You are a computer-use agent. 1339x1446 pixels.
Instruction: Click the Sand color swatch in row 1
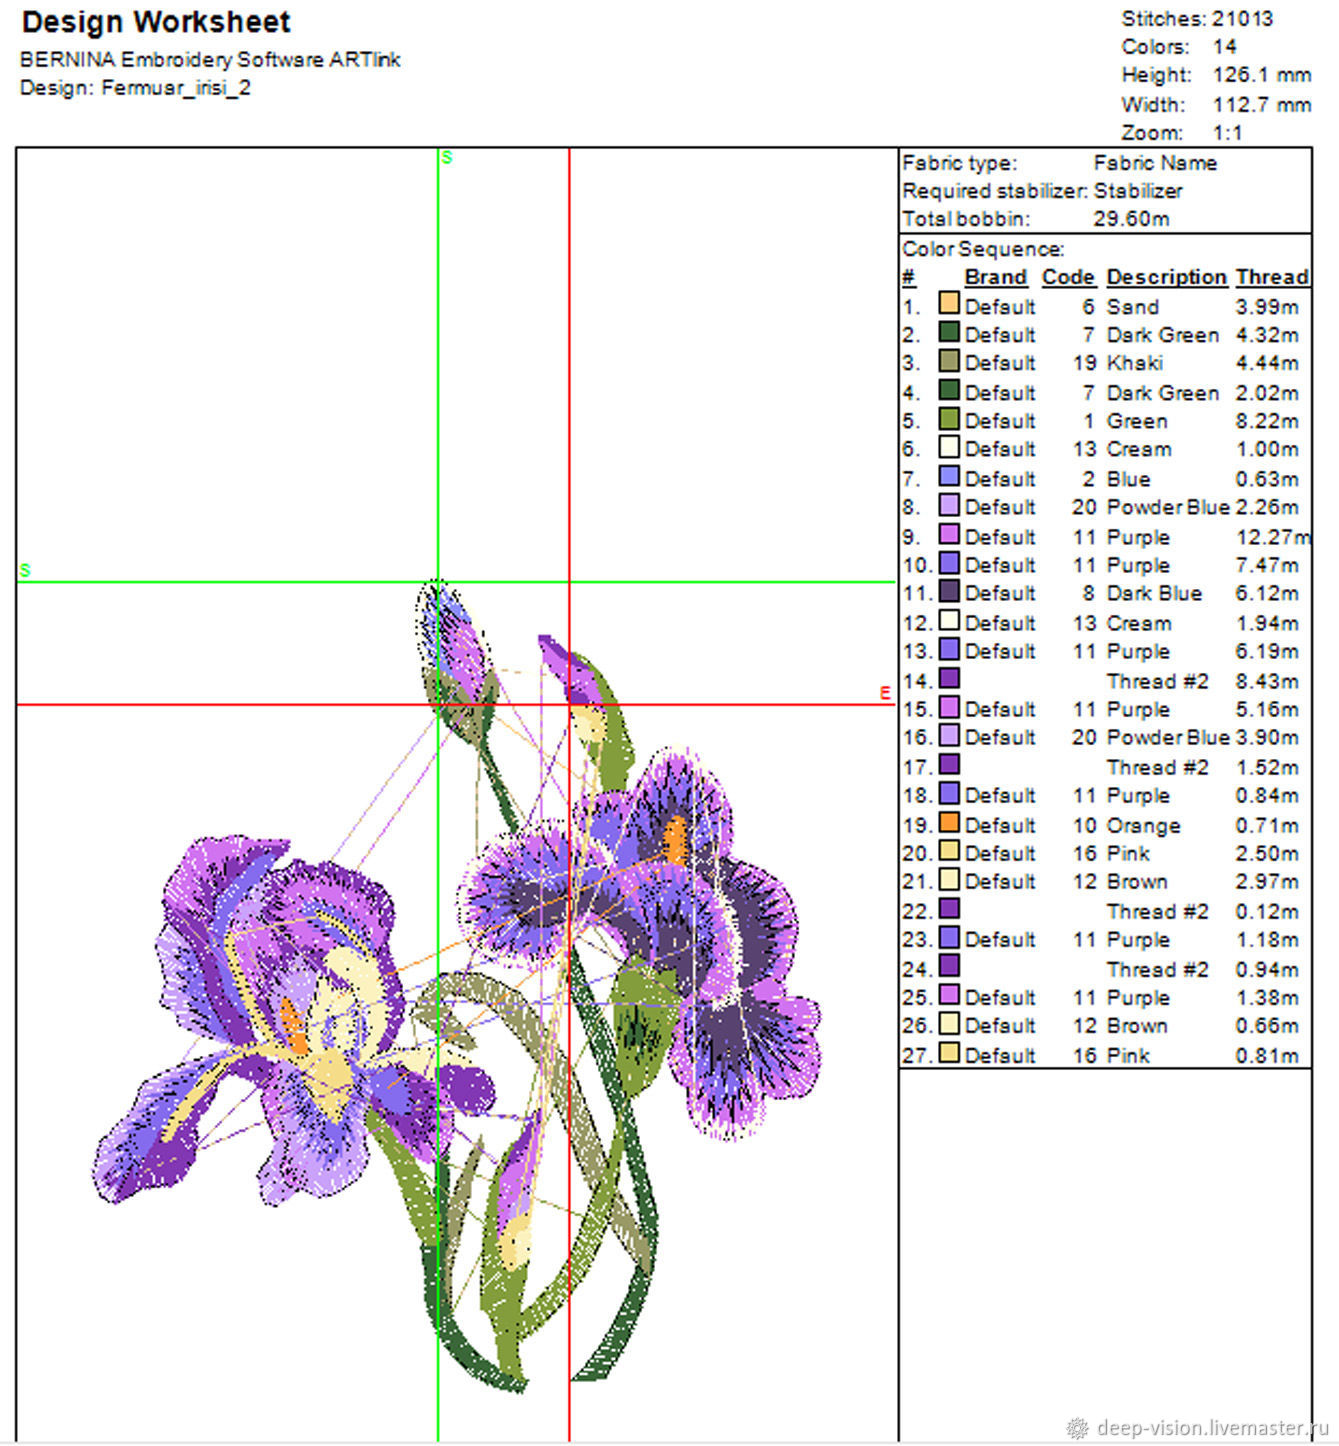pyautogui.click(x=948, y=303)
